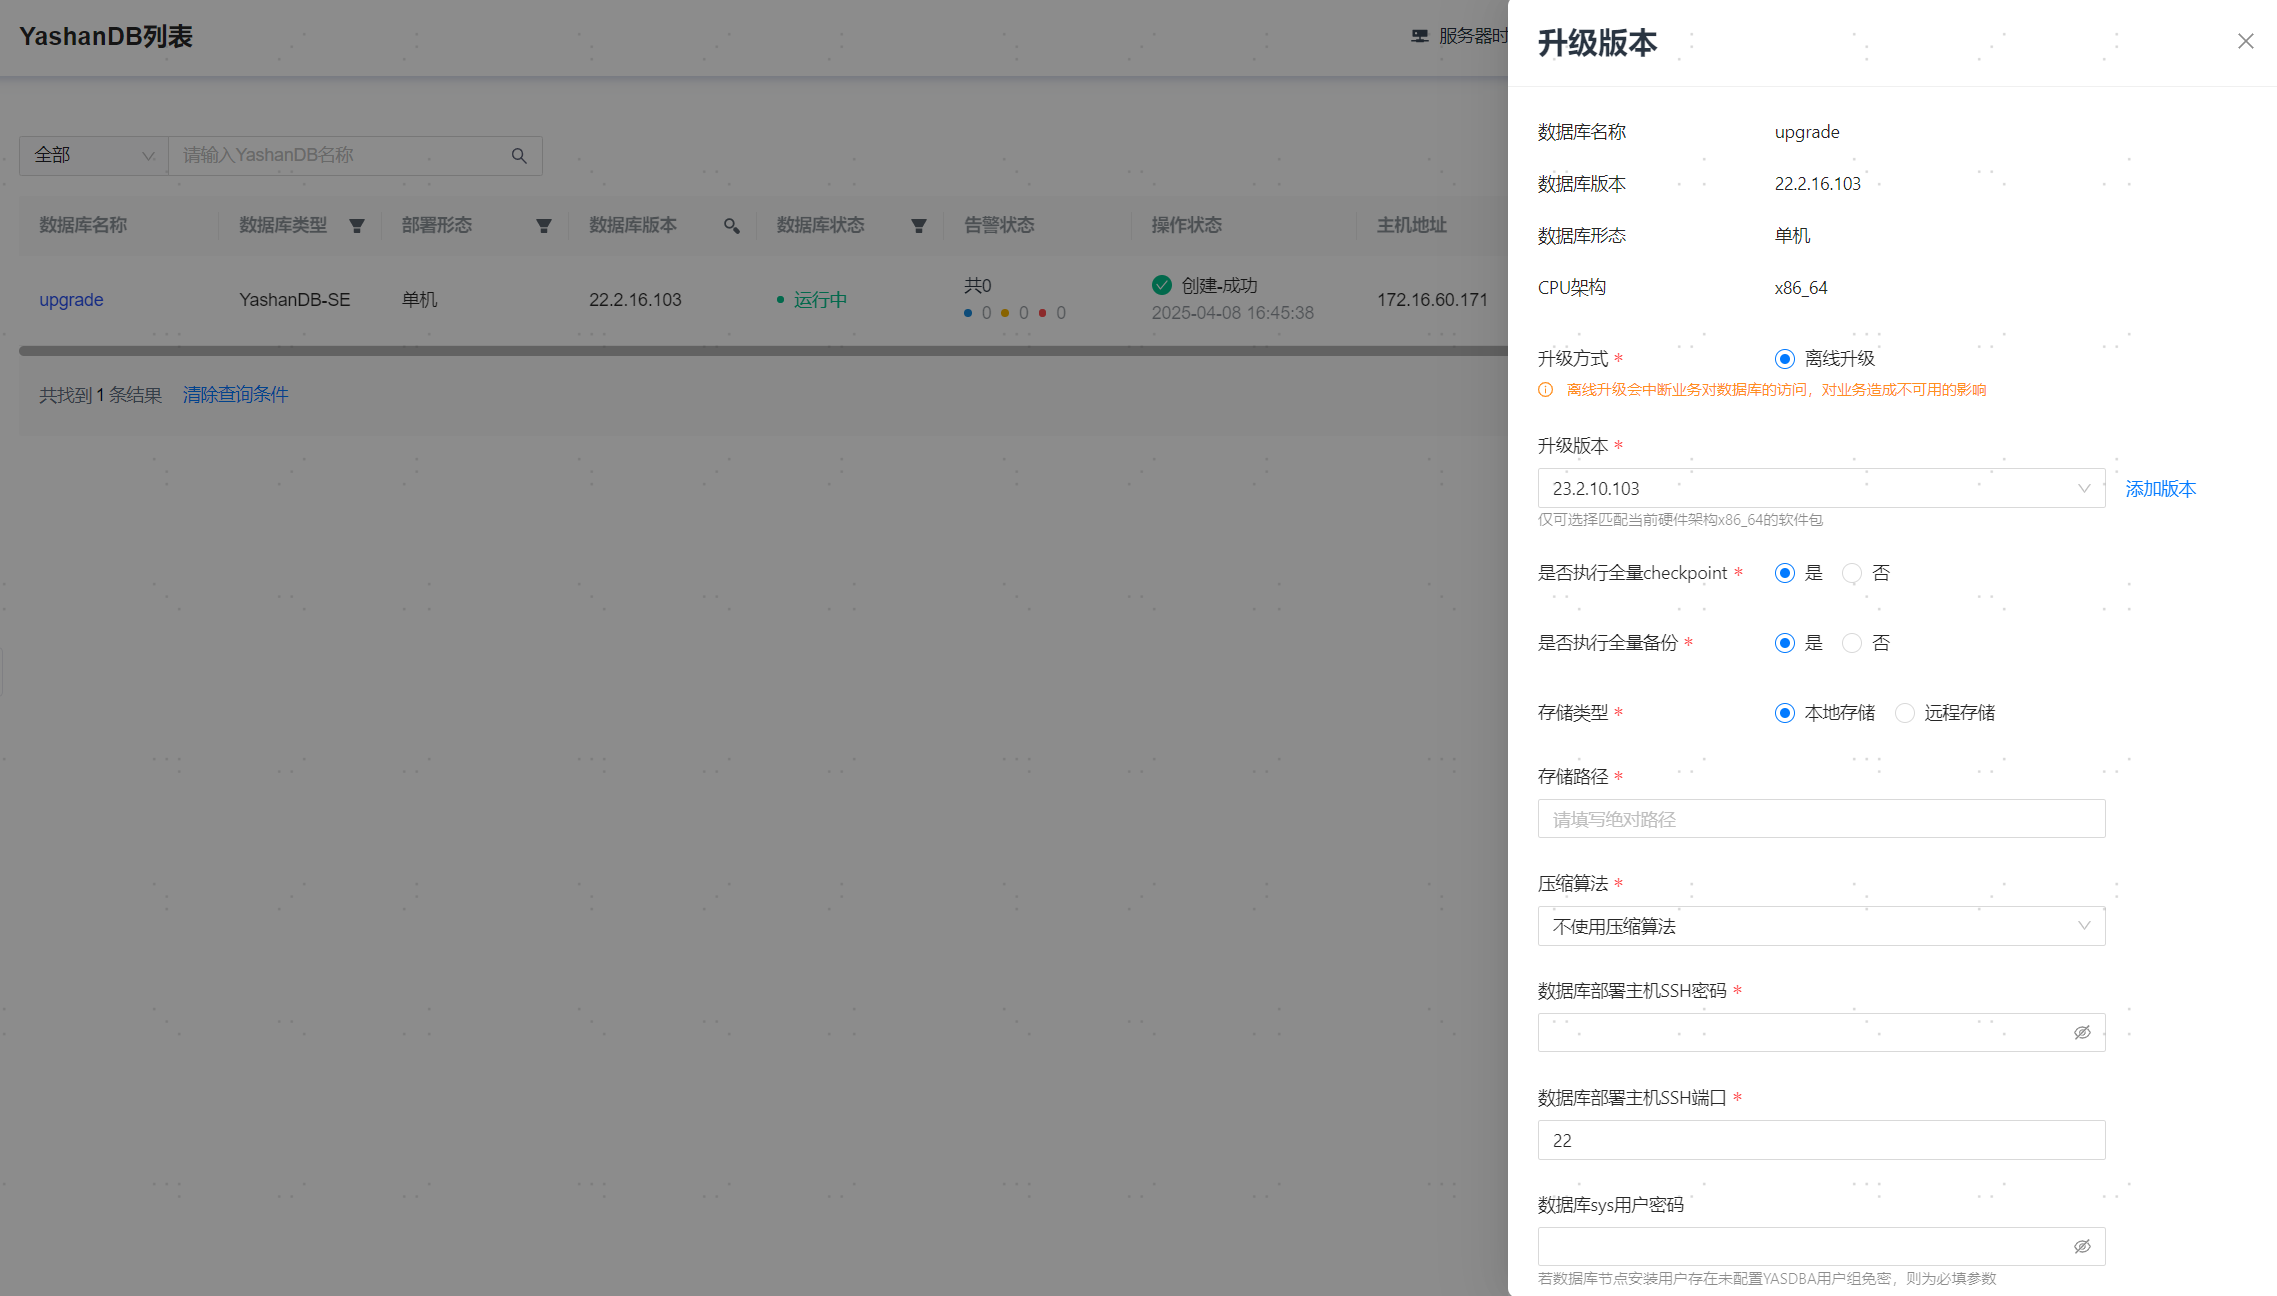Screen dimensions: 2277x1296
Task: Close the upgrade version panel
Action: click(x=2245, y=41)
